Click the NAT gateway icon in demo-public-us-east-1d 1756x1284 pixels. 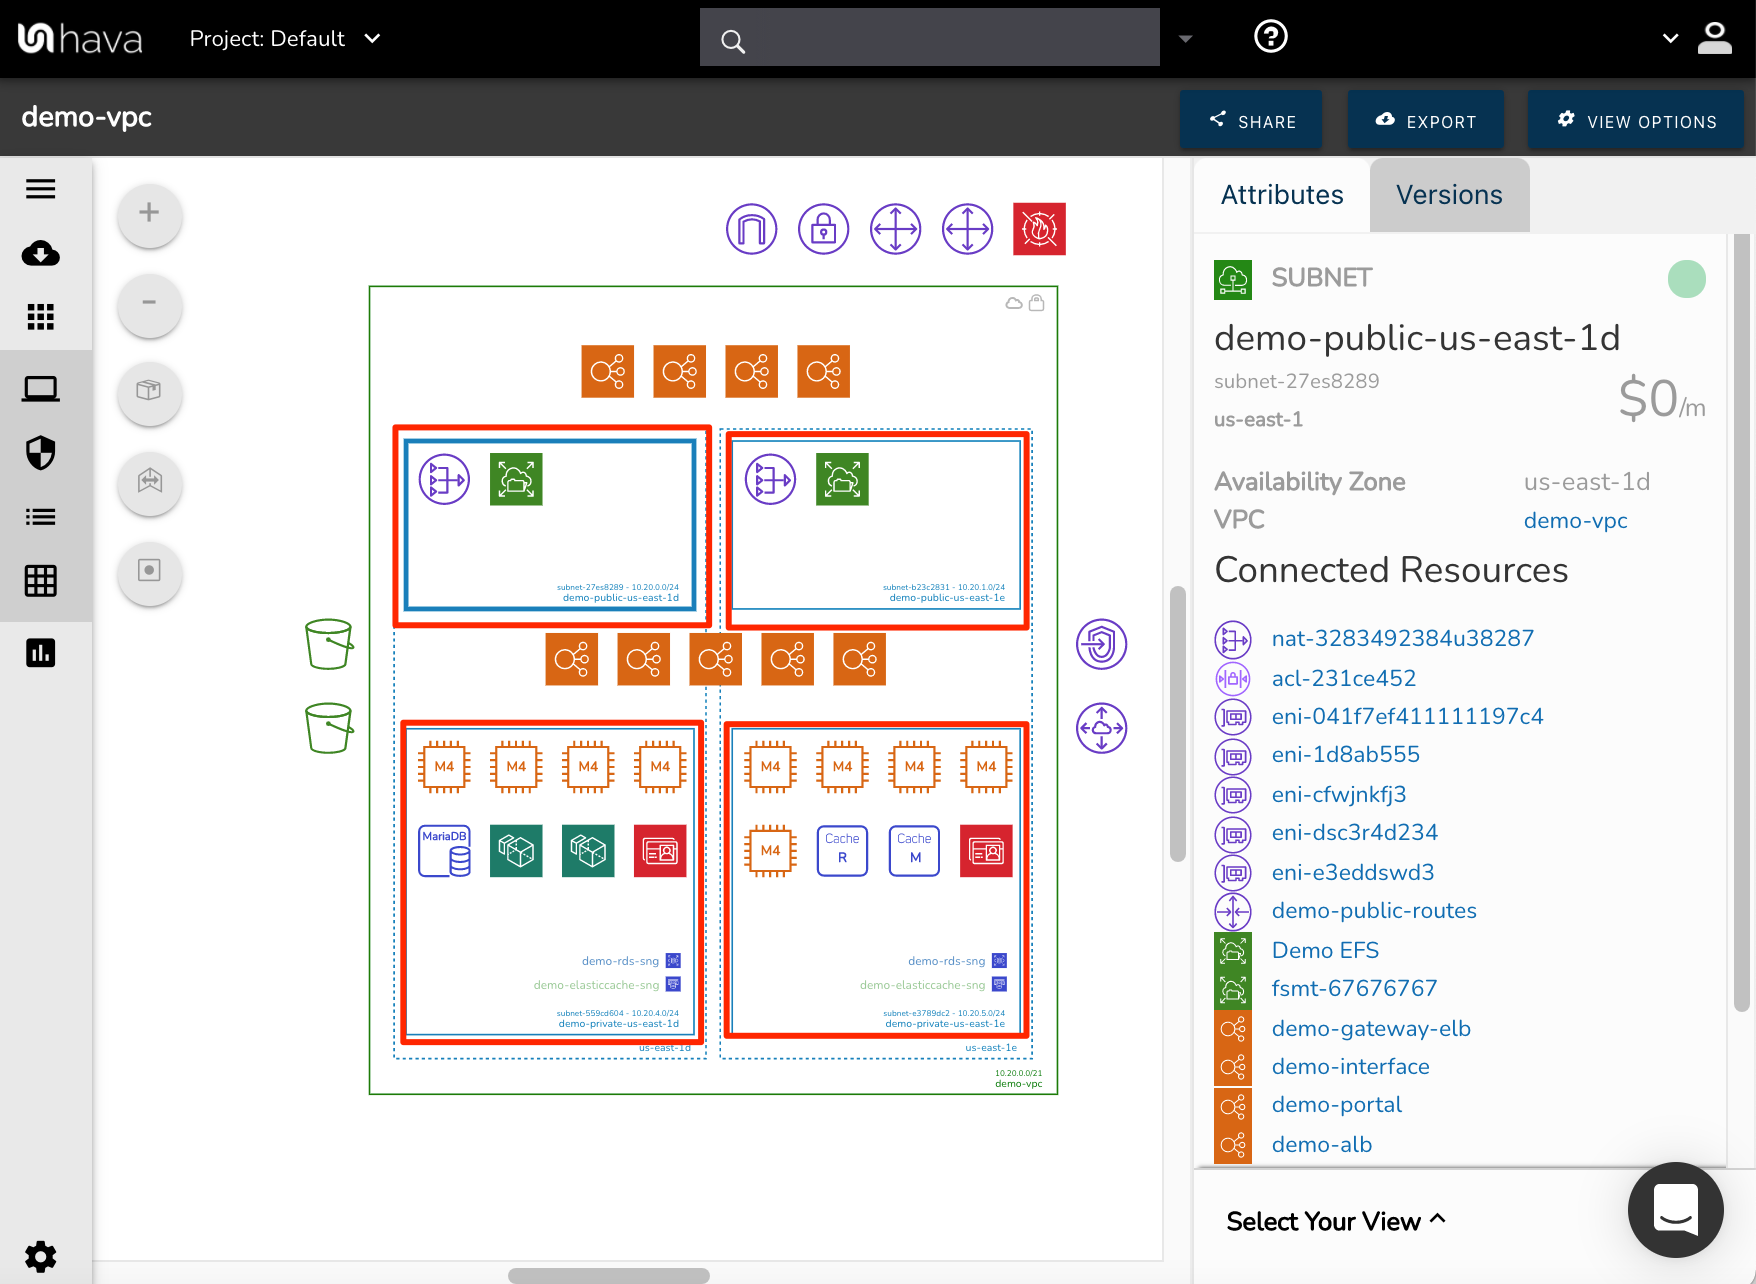click(x=443, y=479)
